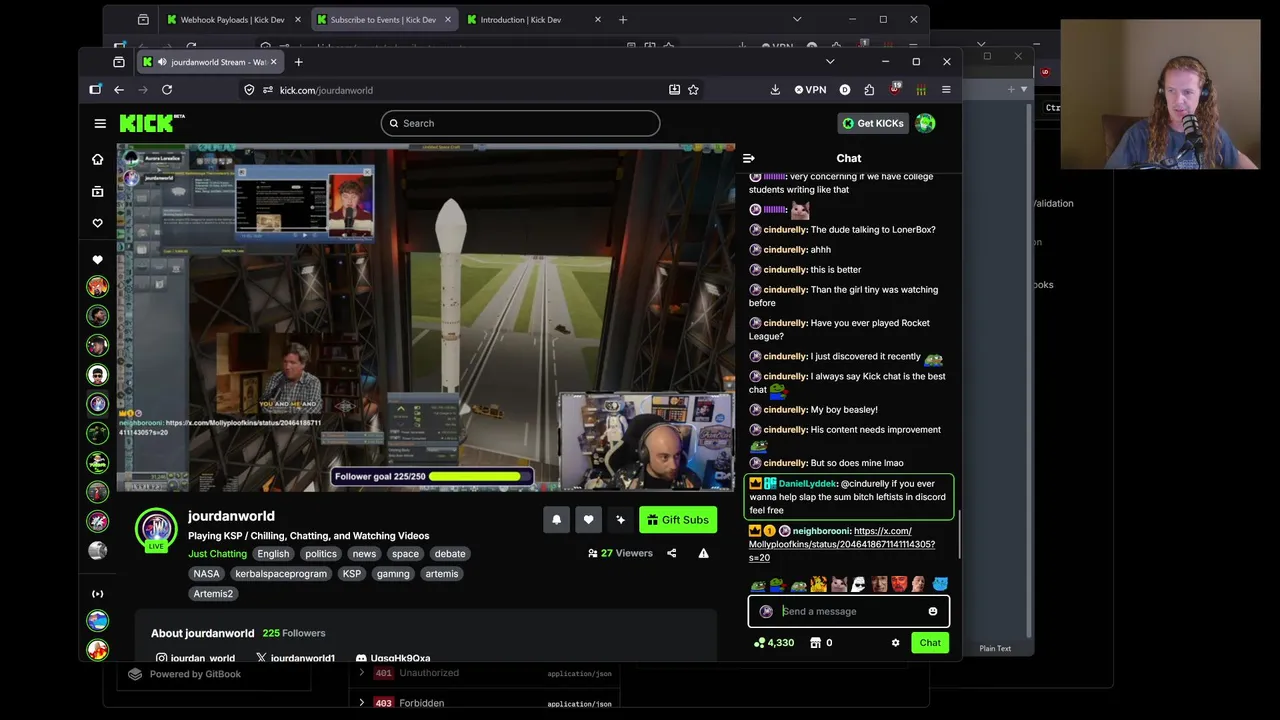Click the heart follow button next to bell

pos(588,520)
